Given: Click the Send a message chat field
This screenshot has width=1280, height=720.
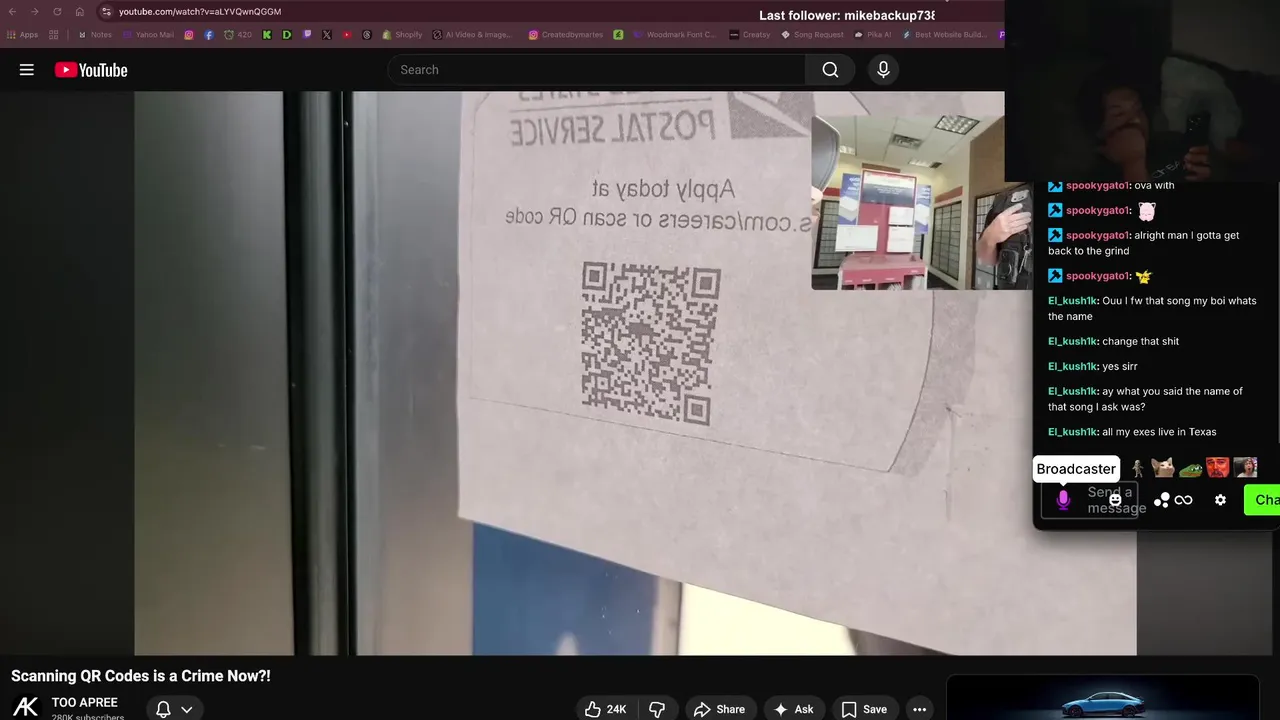Looking at the screenshot, I should (x=1090, y=500).
